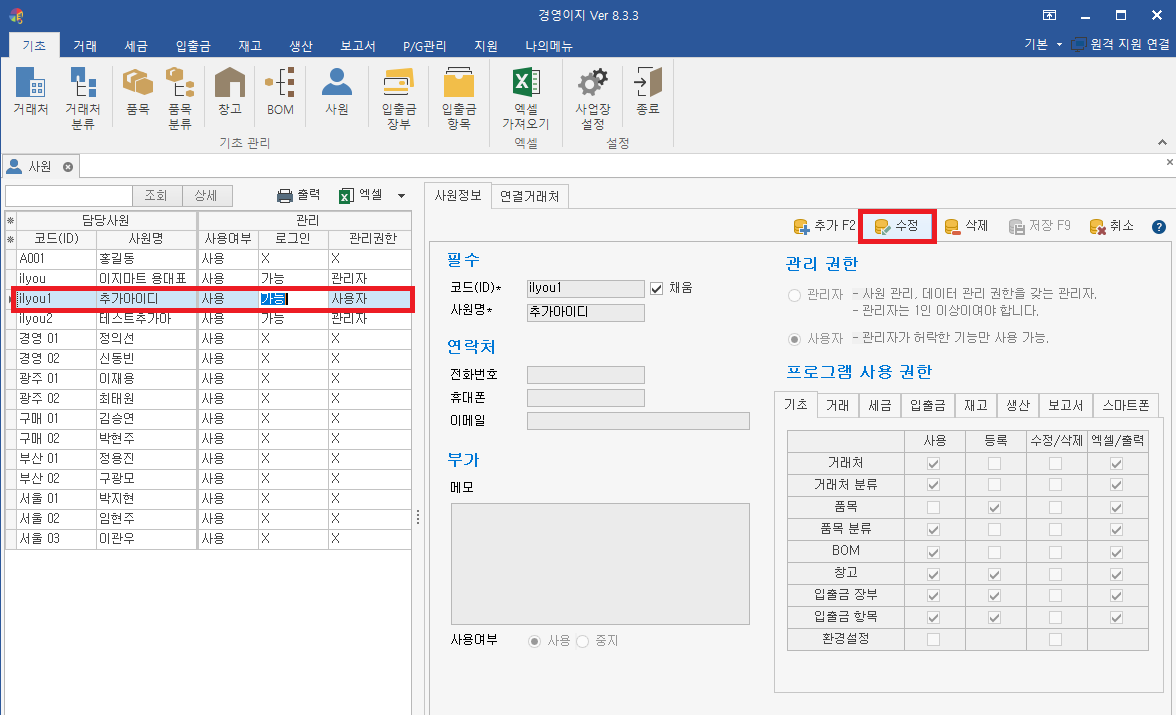Expand the 엑셀 dropdown arrow
This screenshot has height=715, width=1176.
pyautogui.click(x=402, y=196)
